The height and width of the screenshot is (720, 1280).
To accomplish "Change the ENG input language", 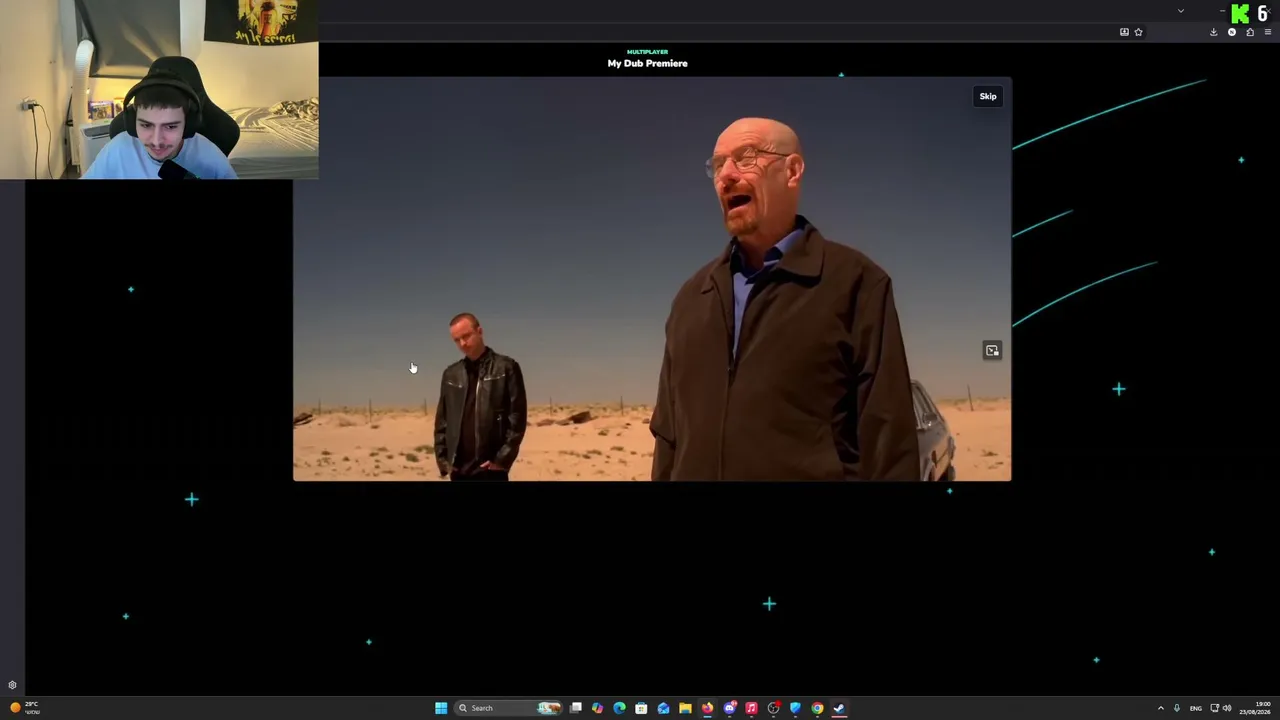I will pos(1196,708).
